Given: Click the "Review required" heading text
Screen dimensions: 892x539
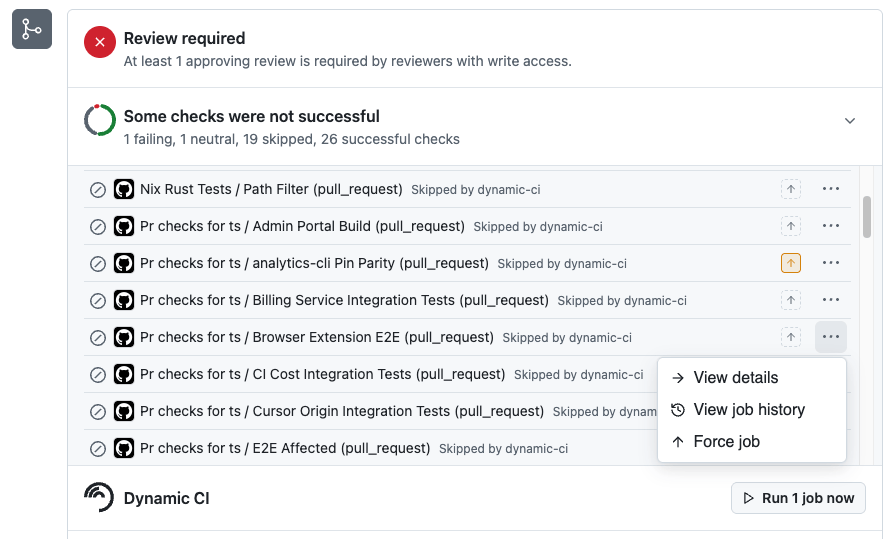Looking at the screenshot, I should (x=184, y=38).
